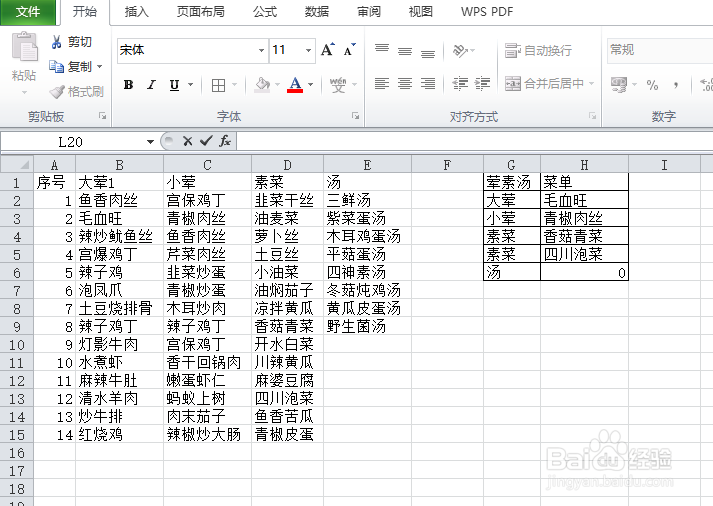This screenshot has height=506, width=713.
Task: Toggle 自动换行 wrap text
Action: pyautogui.click(x=538, y=50)
